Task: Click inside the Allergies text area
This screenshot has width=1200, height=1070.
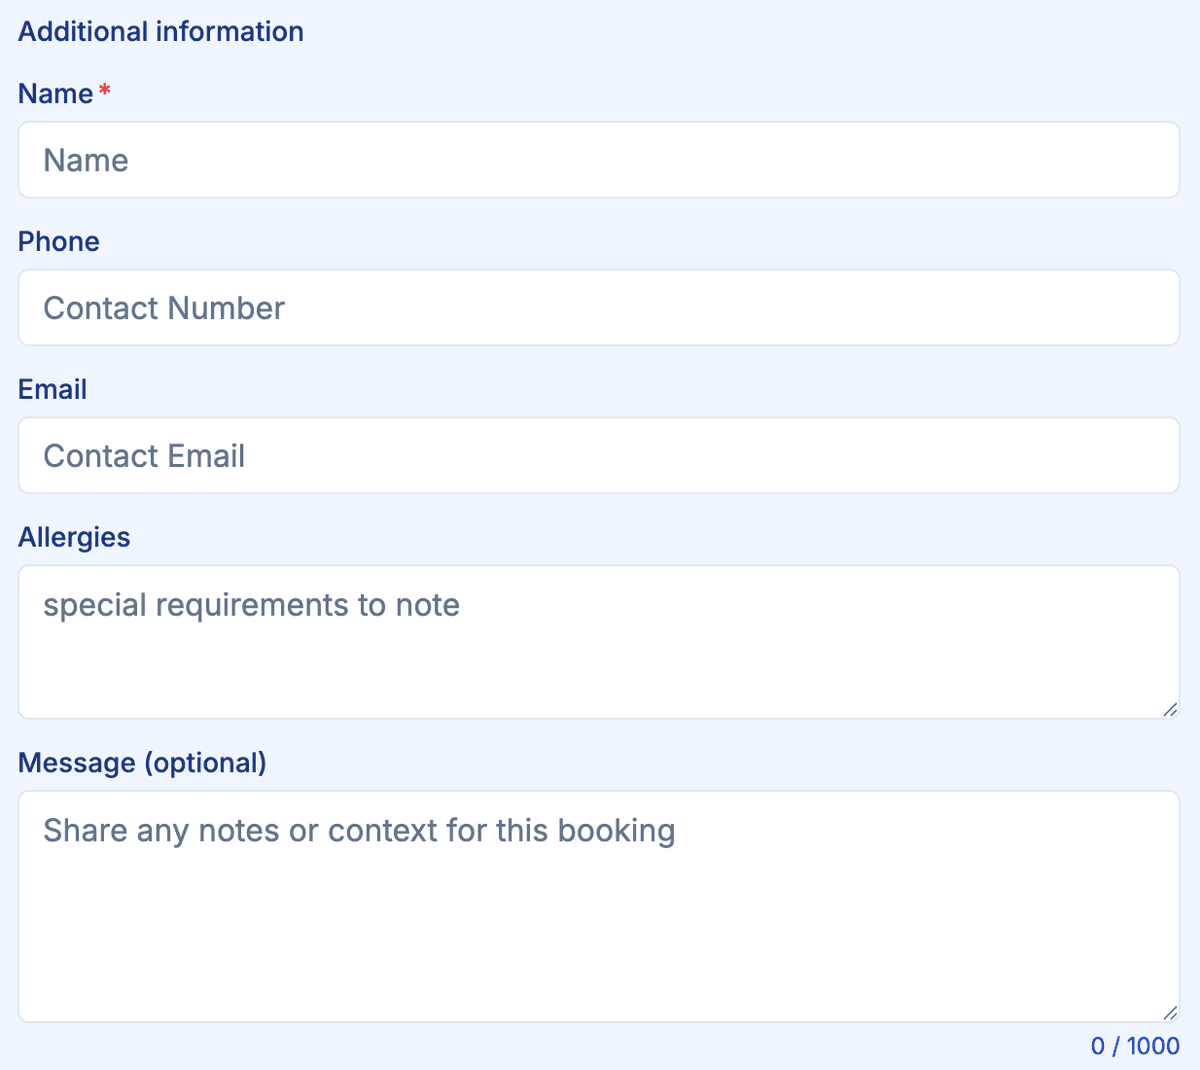Action: tap(599, 642)
